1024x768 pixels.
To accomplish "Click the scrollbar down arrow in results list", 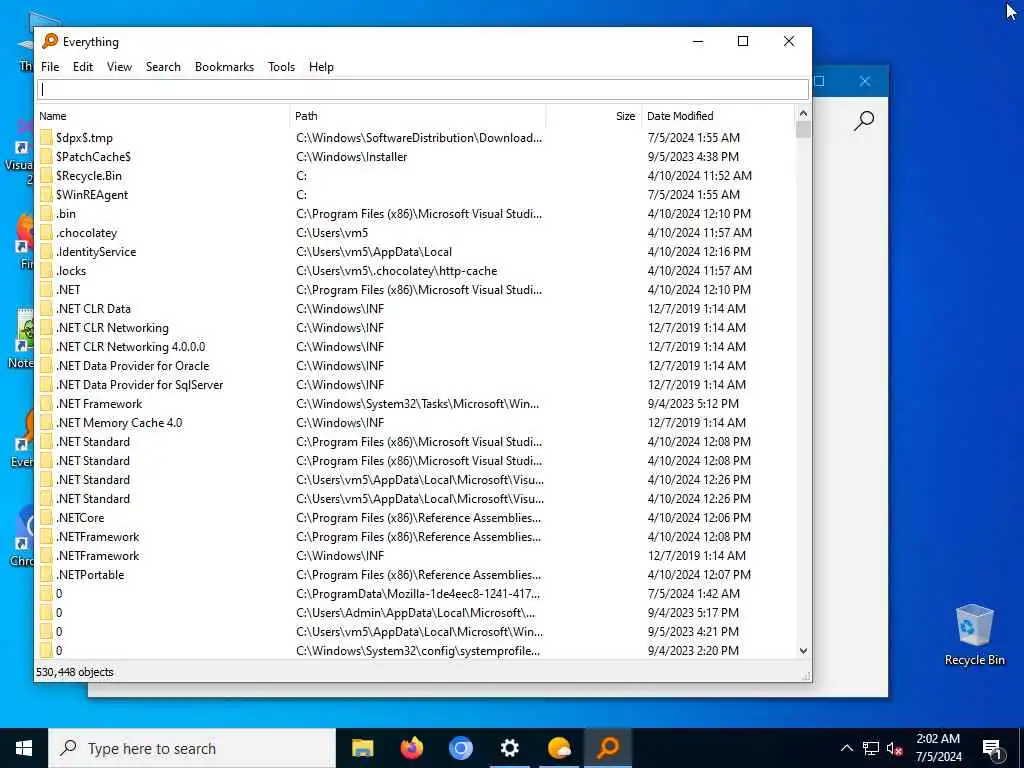I will click(x=803, y=650).
